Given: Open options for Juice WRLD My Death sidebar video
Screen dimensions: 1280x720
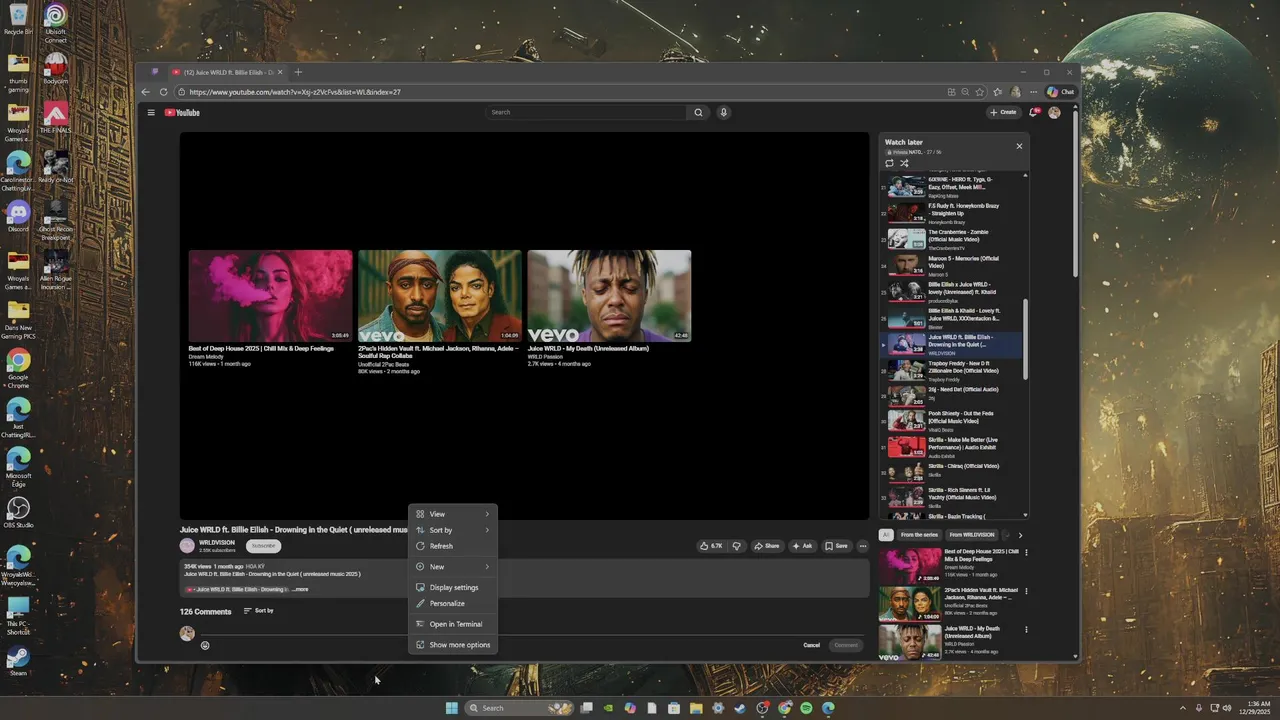Looking at the screenshot, I should (x=1026, y=630).
